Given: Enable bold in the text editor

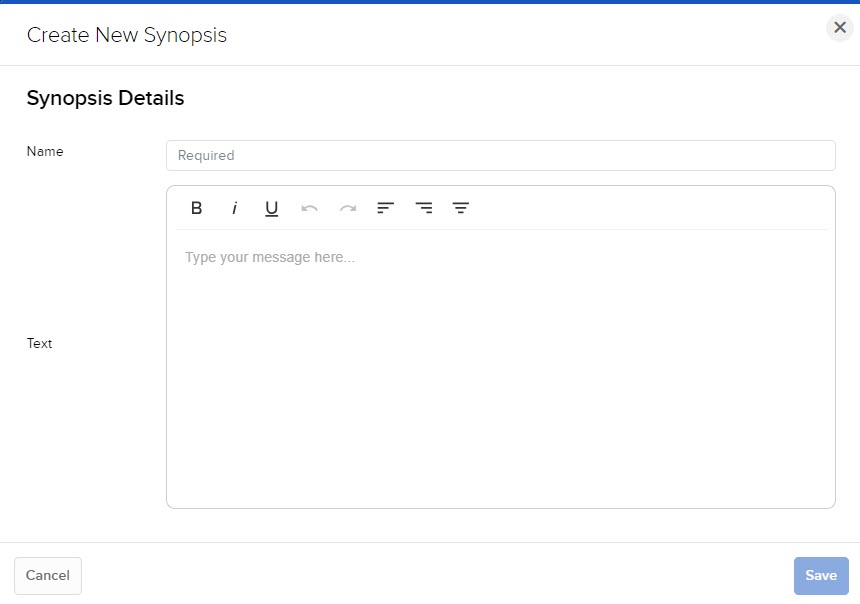Looking at the screenshot, I should coord(196,208).
